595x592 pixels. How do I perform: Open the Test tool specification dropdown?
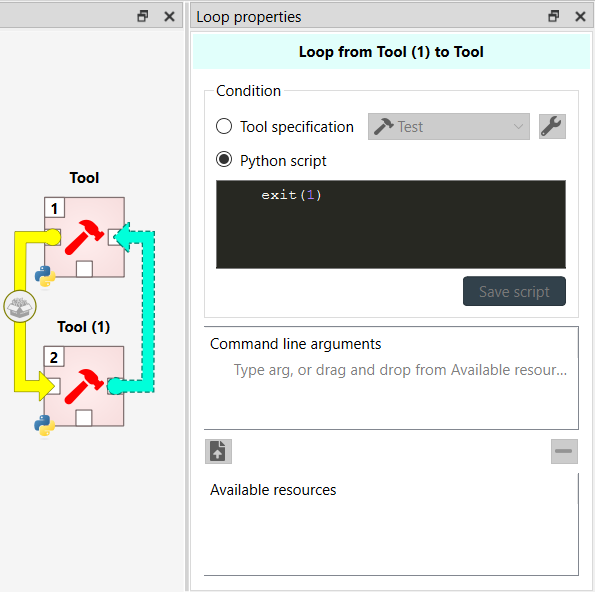tap(449, 126)
